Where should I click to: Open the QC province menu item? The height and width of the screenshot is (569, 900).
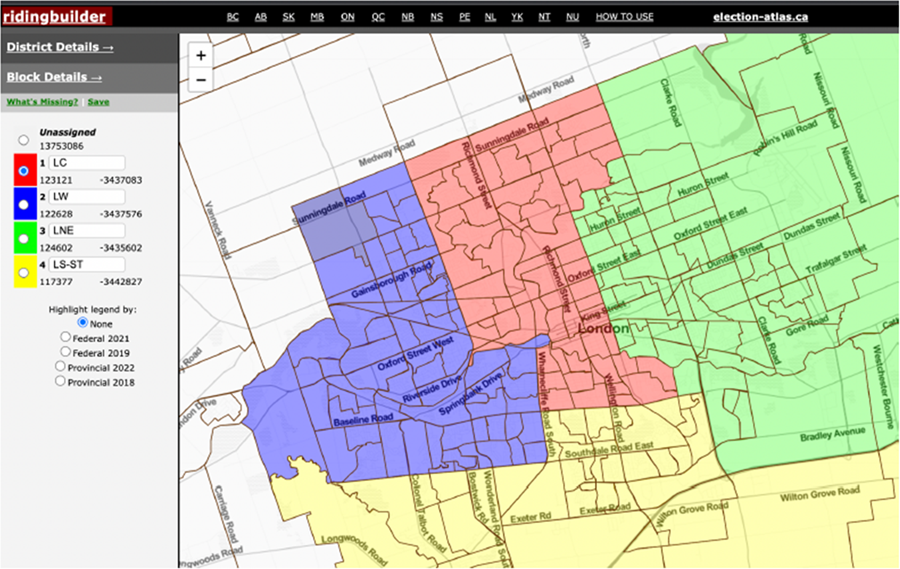[x=378, y=17]
